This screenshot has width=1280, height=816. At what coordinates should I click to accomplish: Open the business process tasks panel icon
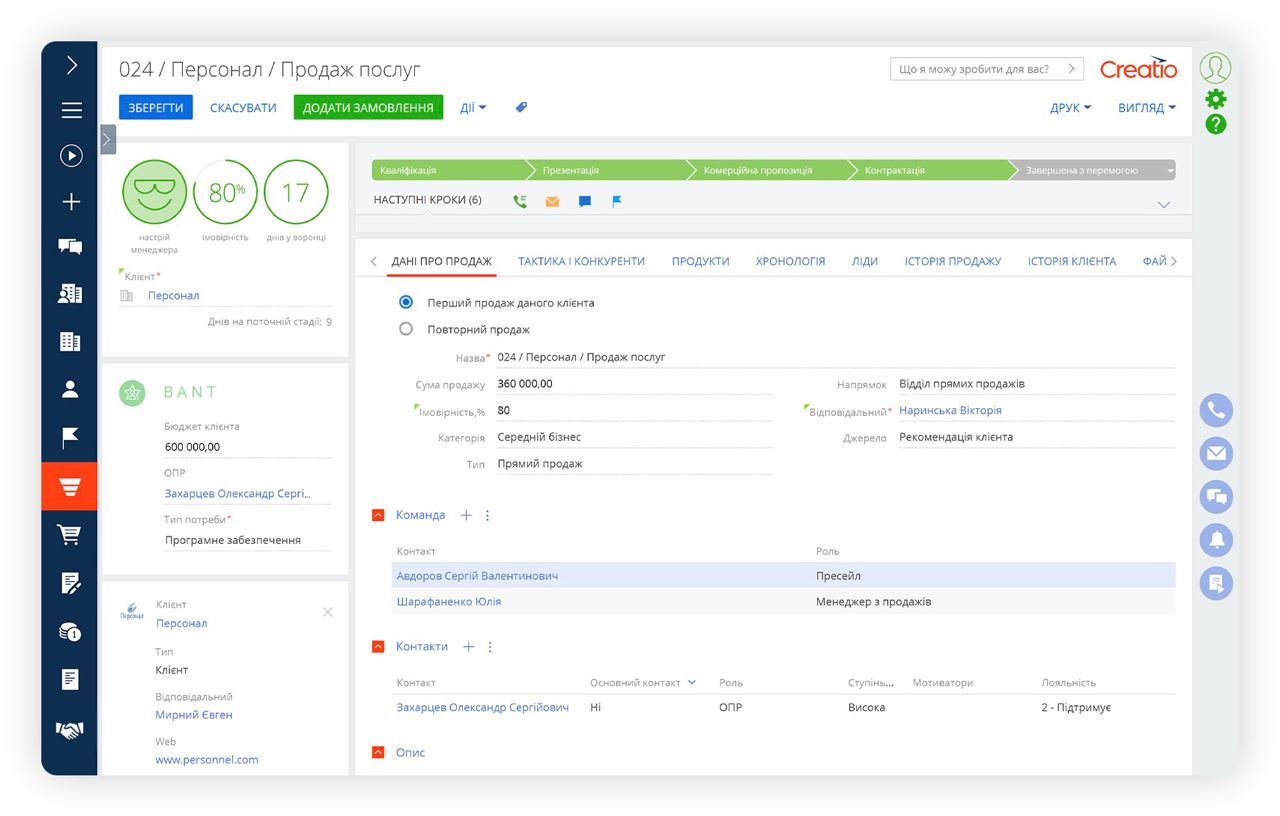pos(1216,583)
